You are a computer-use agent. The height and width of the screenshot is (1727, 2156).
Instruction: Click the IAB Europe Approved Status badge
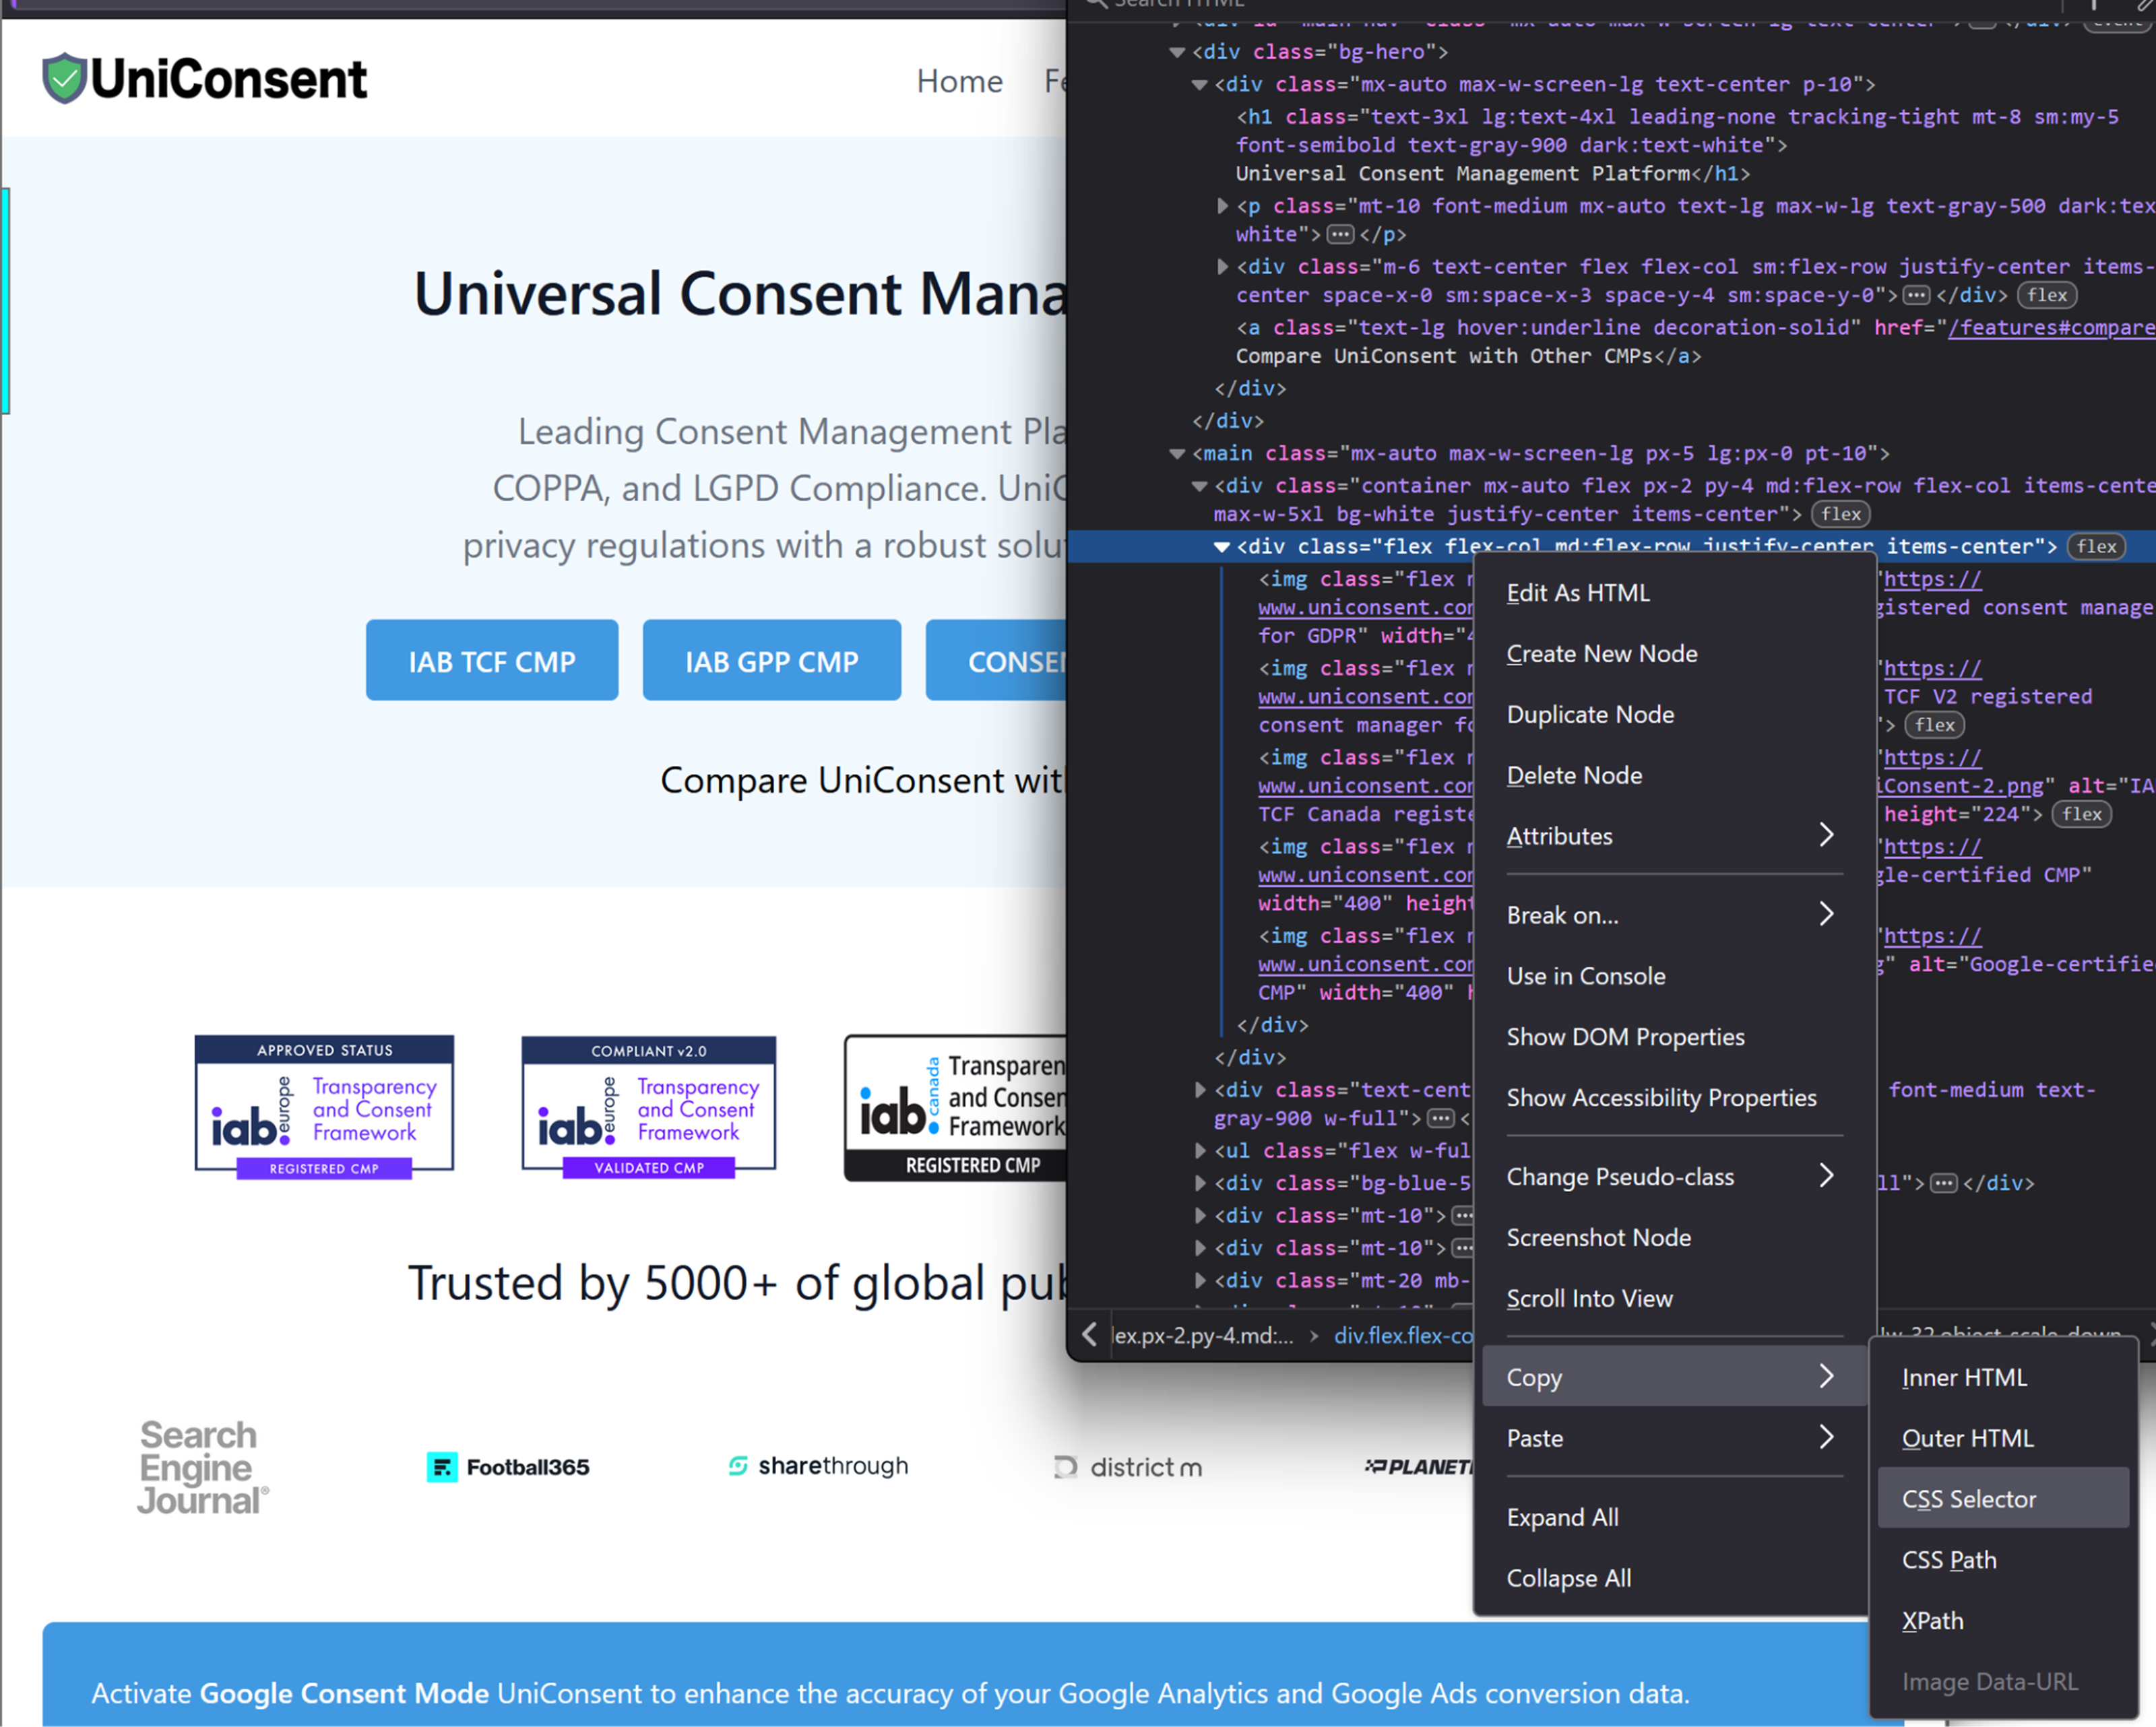tap(324, 1107)
